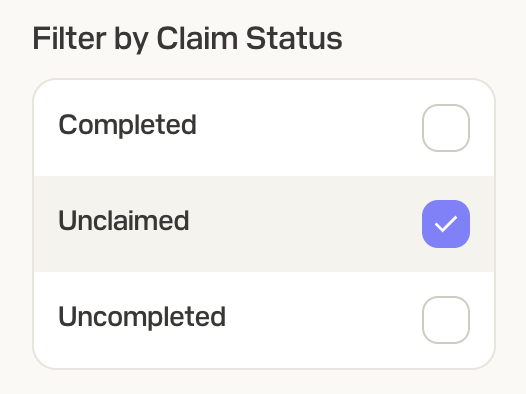Filter claims by Uncompleted status

[446, 320]
